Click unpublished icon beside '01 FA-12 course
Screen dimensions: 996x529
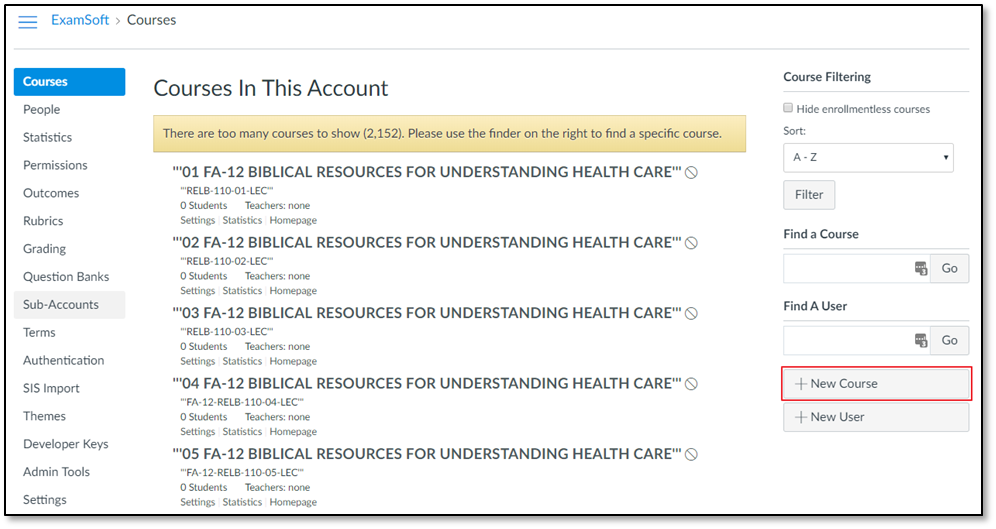[x=691, y=173]
